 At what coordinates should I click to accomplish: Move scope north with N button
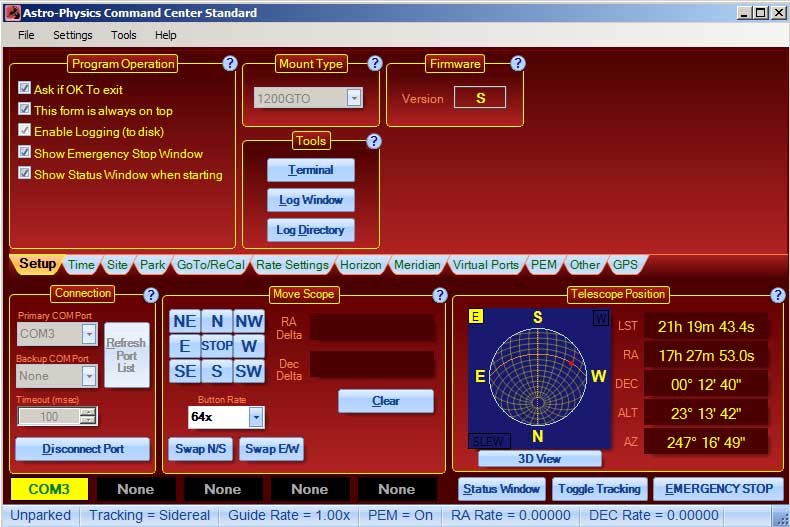tap(217, 321)
